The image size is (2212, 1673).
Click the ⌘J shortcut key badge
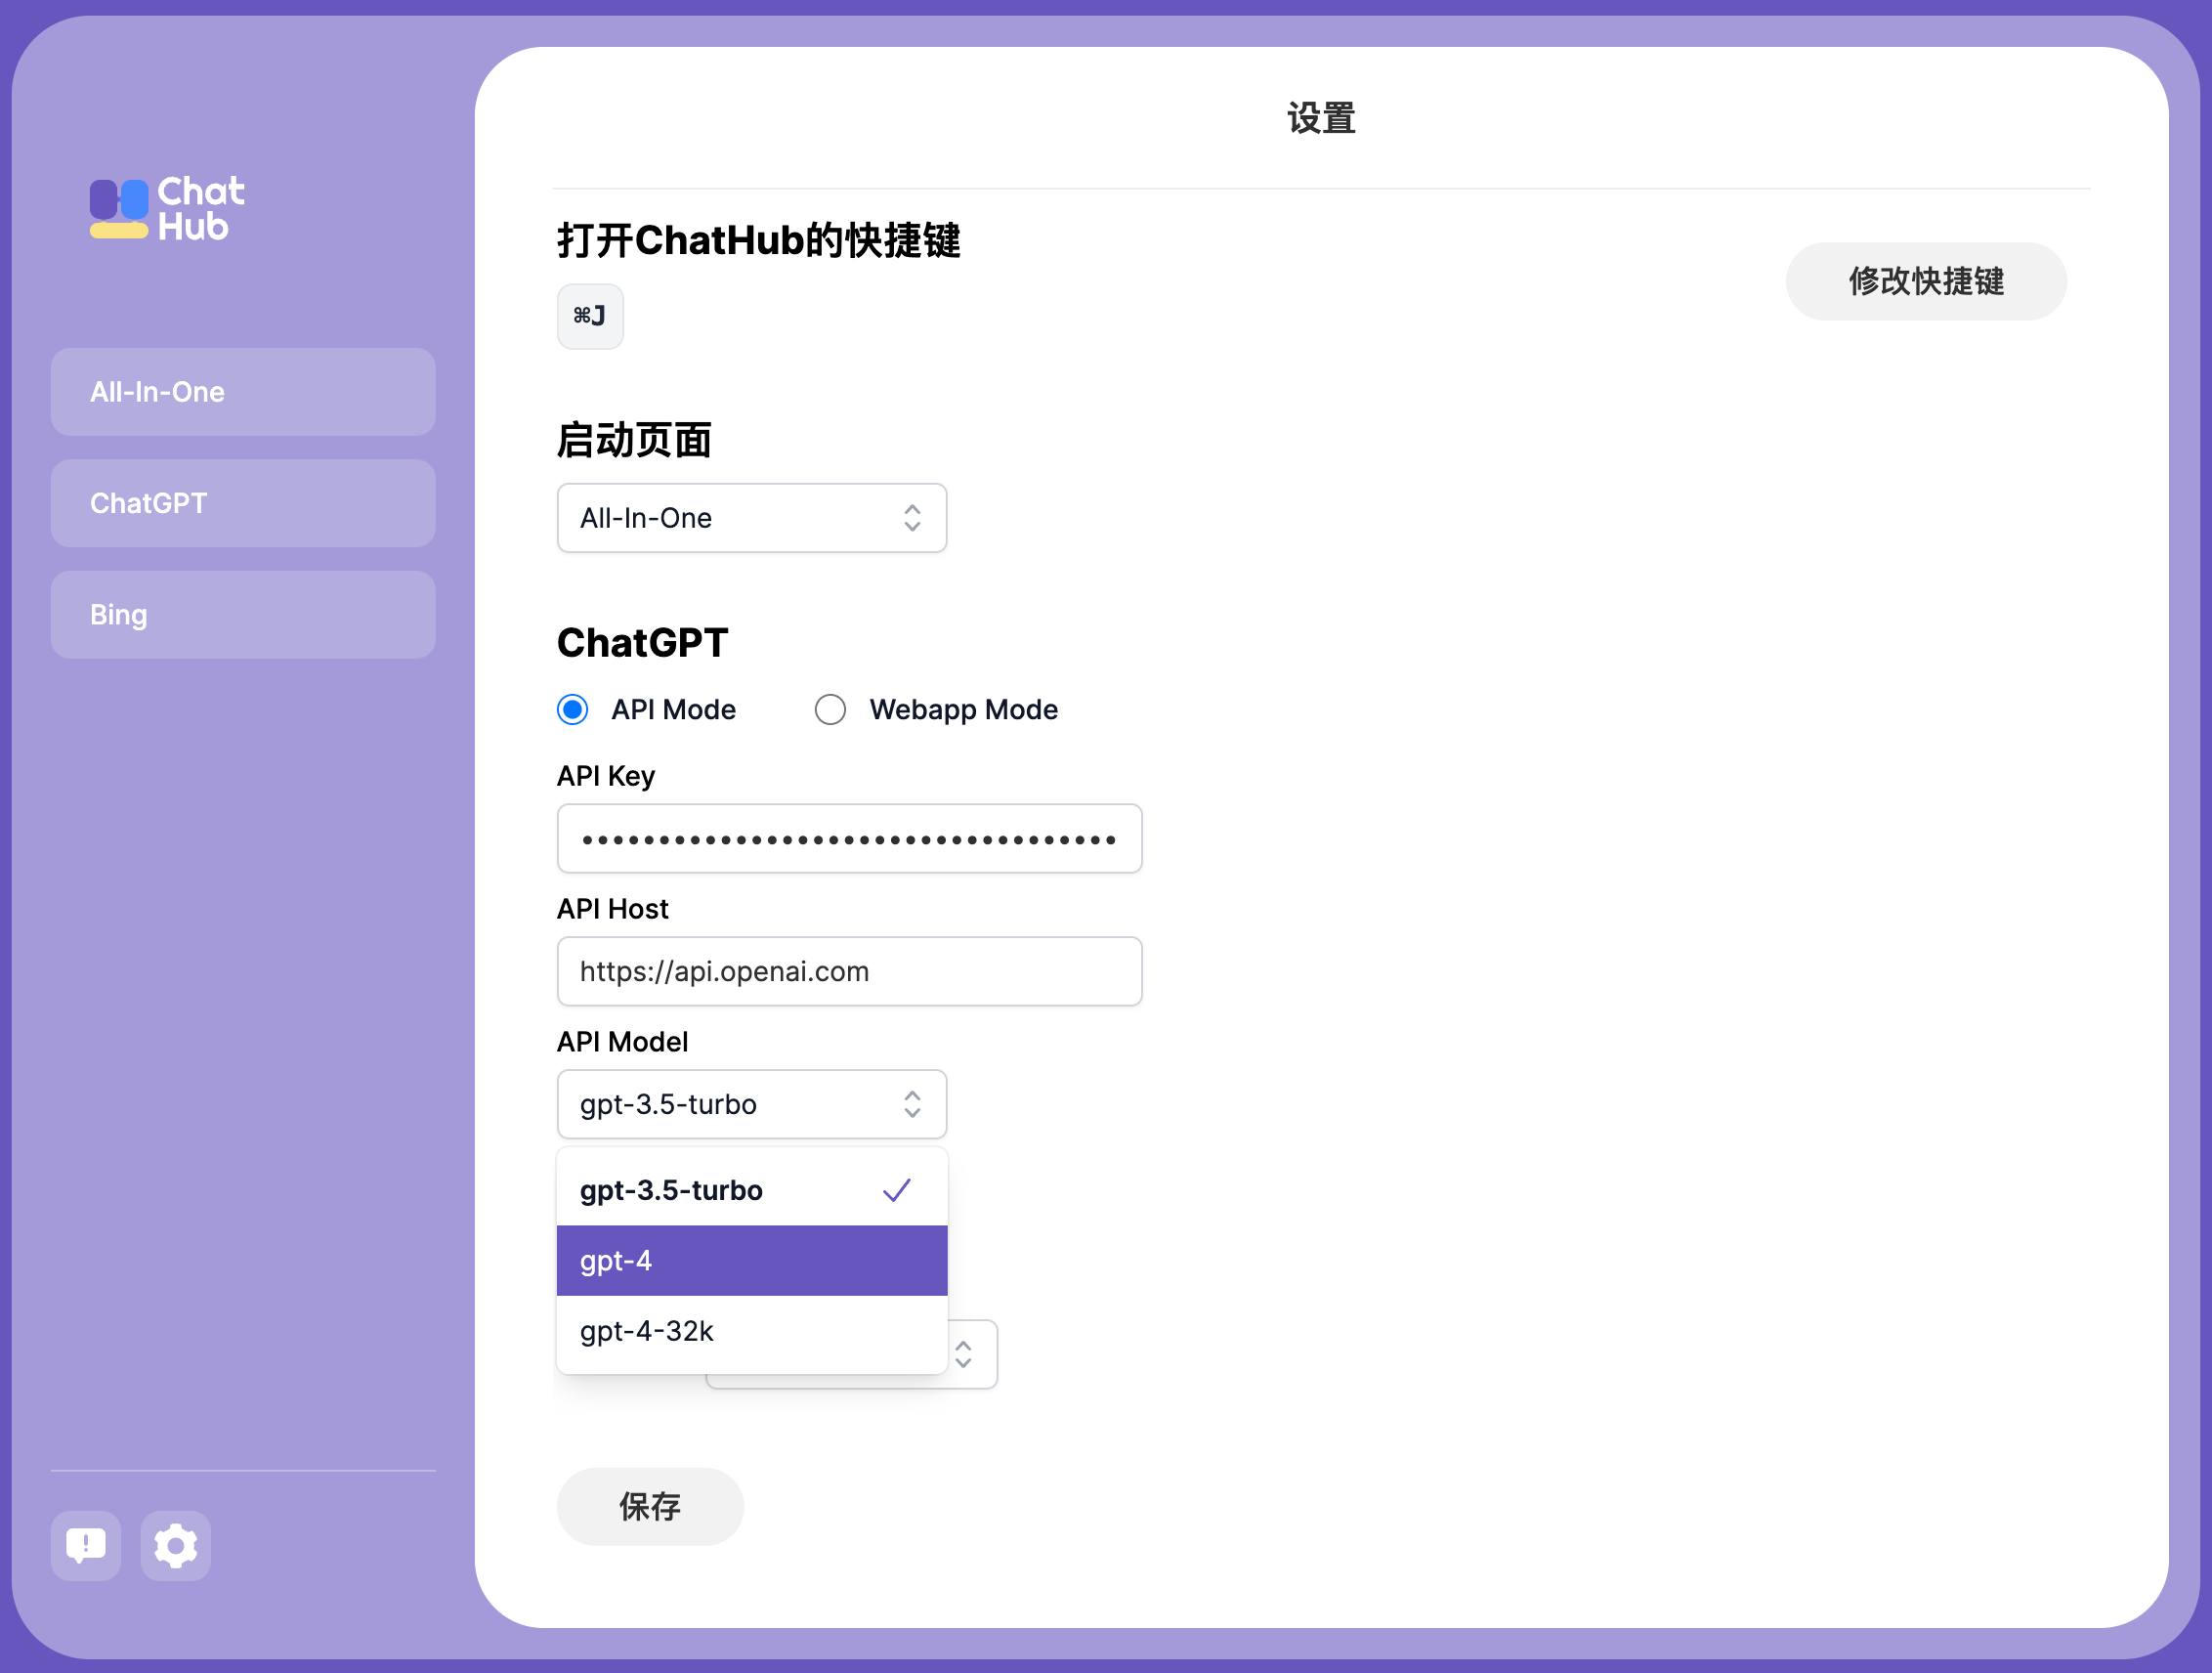(x=590, y=316)
